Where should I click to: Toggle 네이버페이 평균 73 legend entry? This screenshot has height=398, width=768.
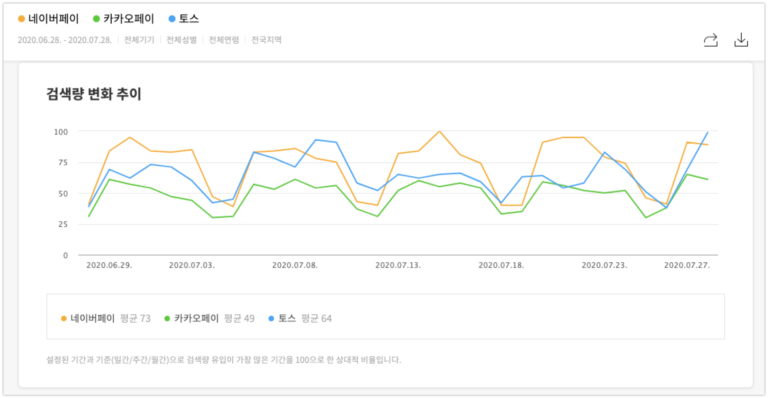tap(105, 319)
